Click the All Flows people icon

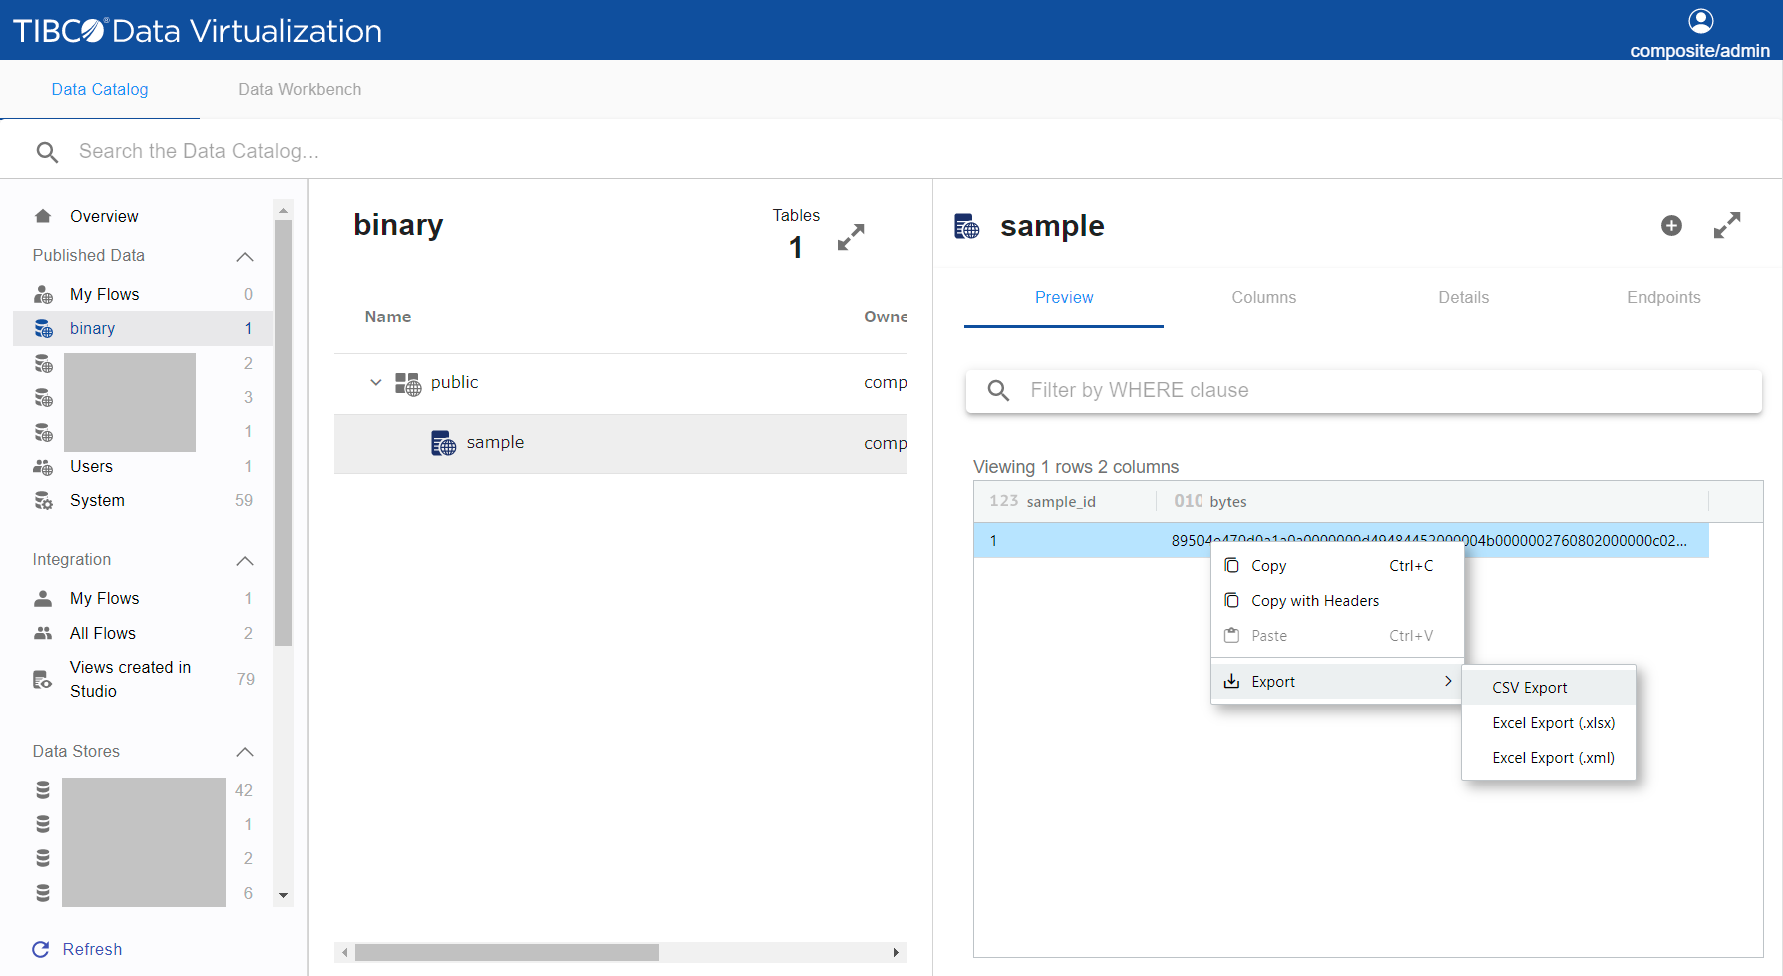[43, 633]
